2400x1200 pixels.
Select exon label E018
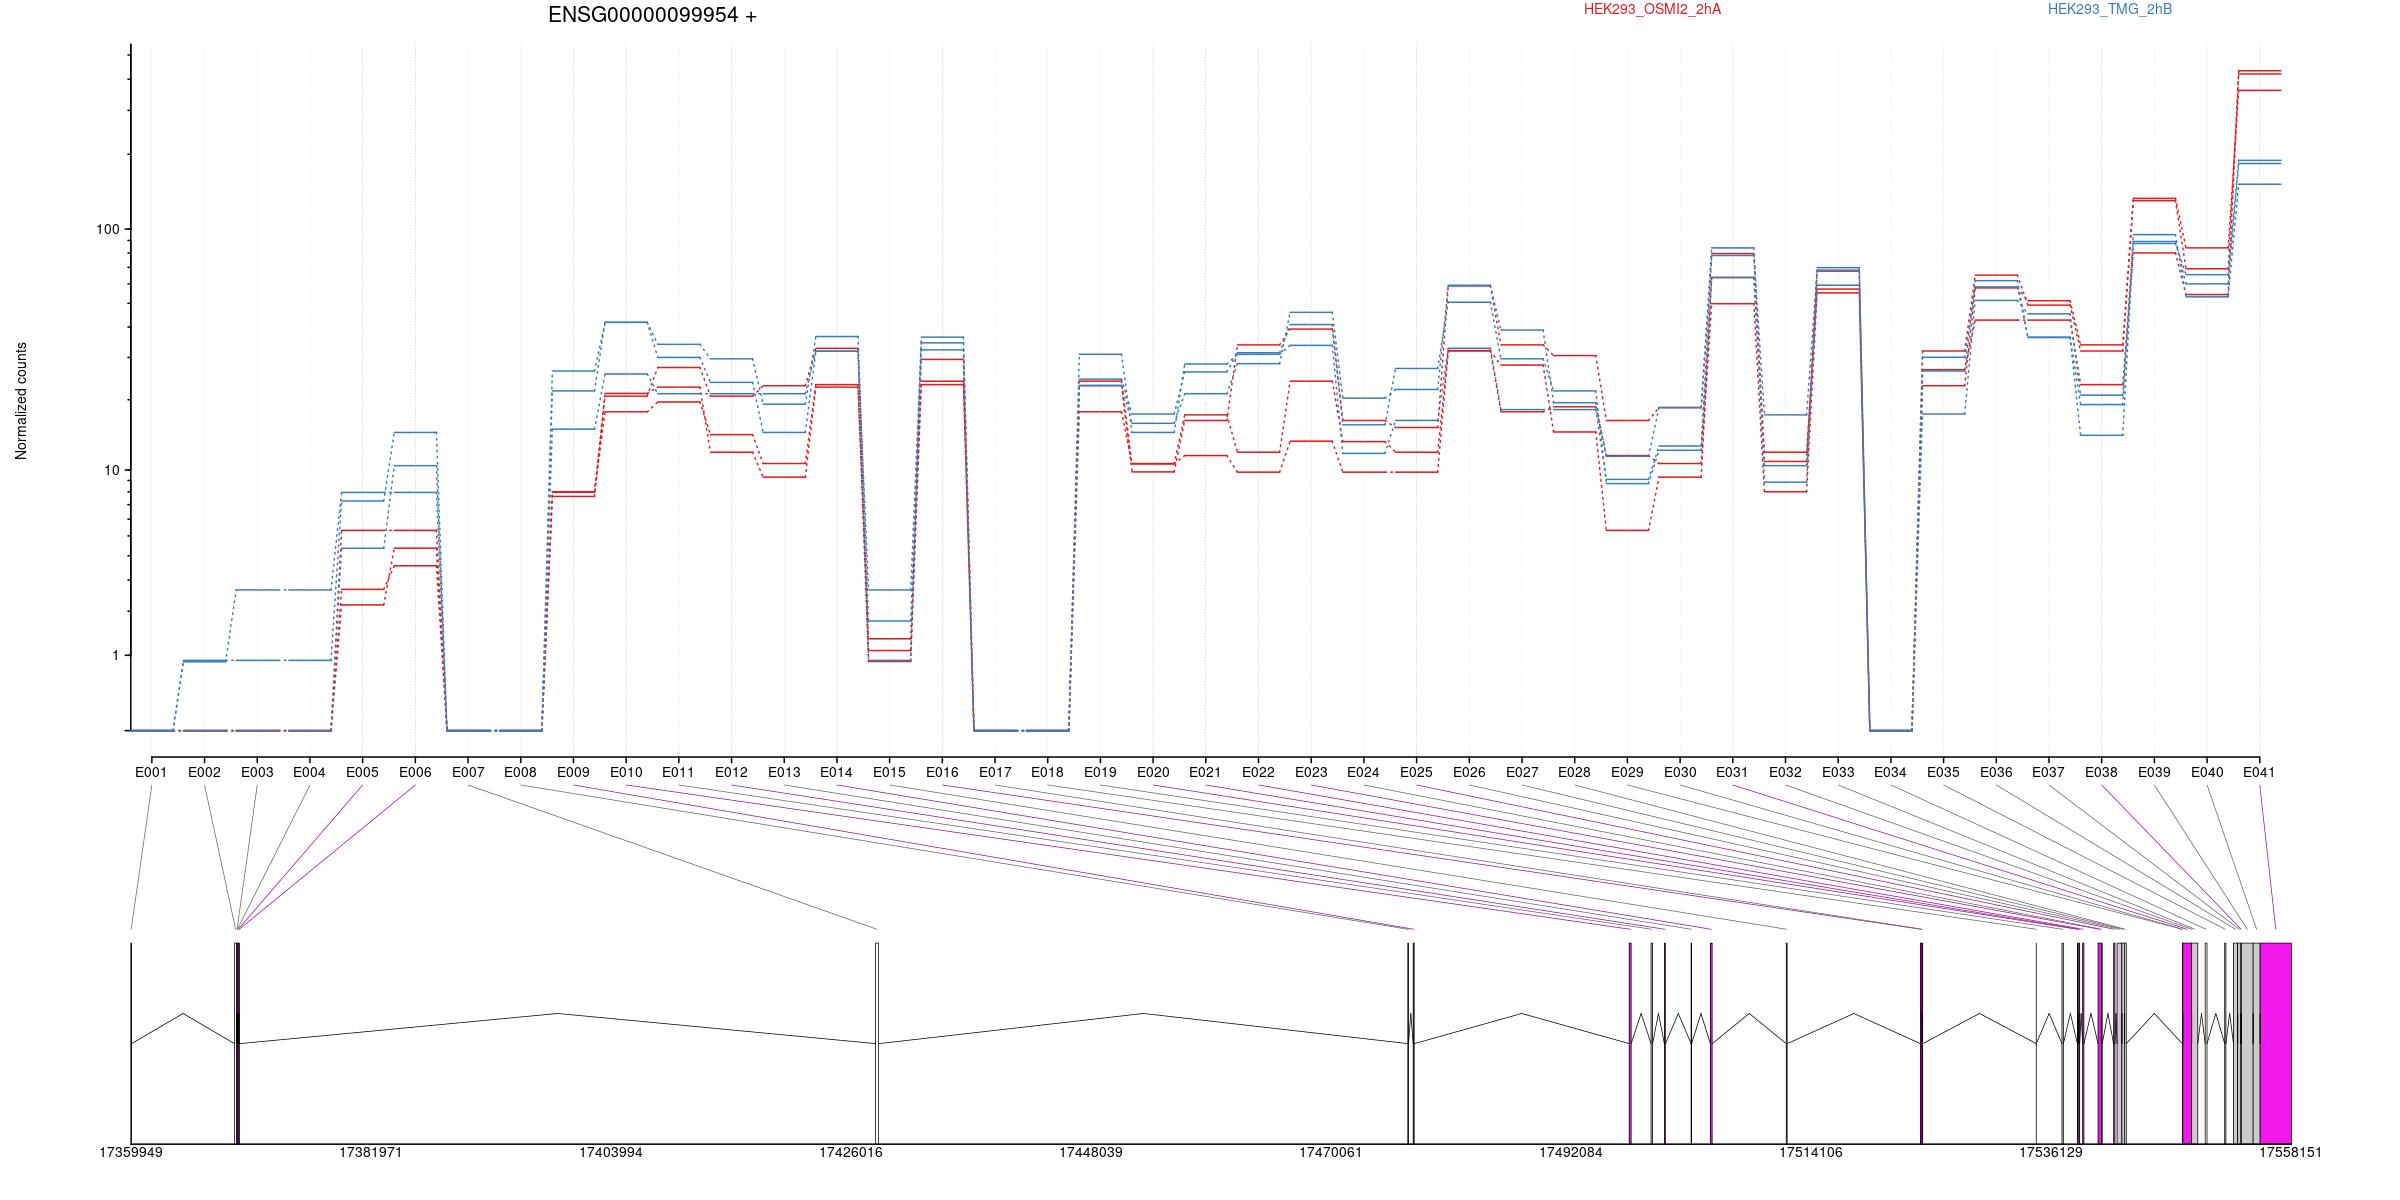tap(1047, 773)
